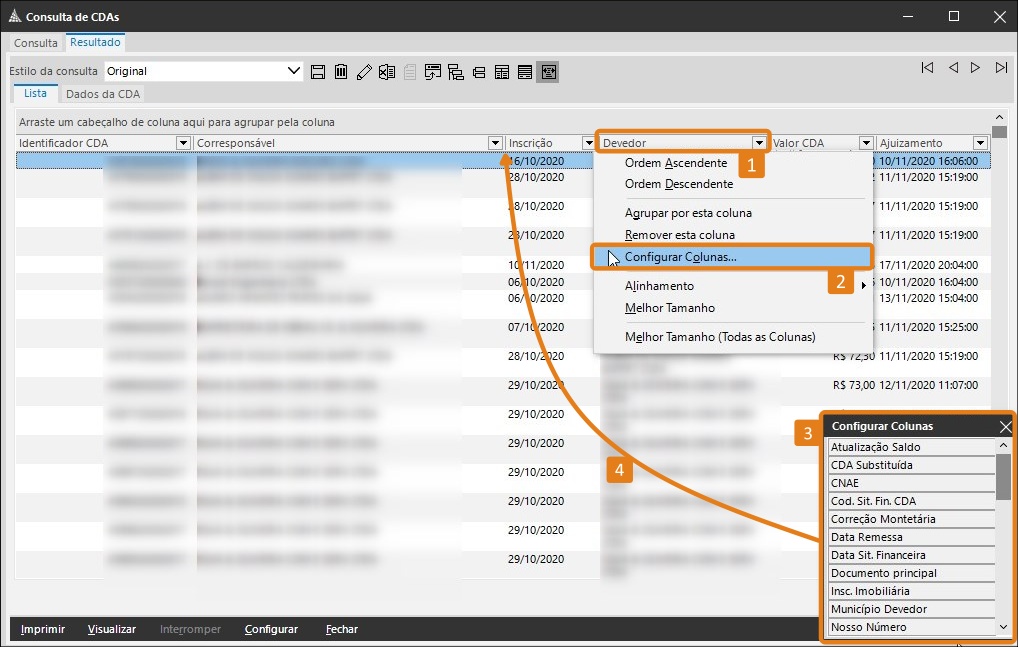The width and height of the screenshot is (1018, 647).
Task: Jump to last record arrow
Action: (x=1001, y=68)
